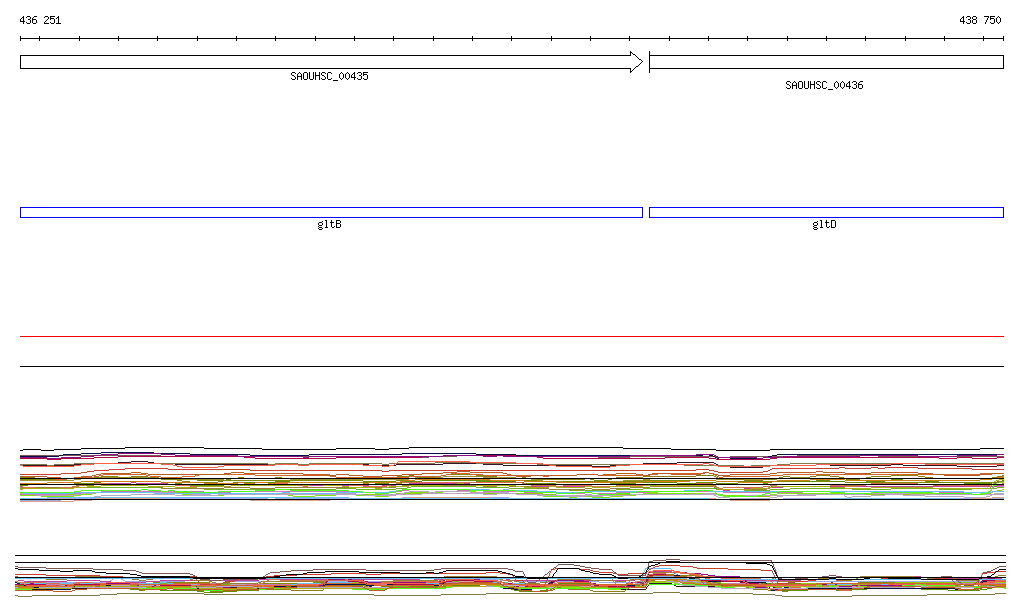Screen dimensions: 1024x611
Task: Click the SAOUHSC_00435 text label
Action: pos(329,76)
